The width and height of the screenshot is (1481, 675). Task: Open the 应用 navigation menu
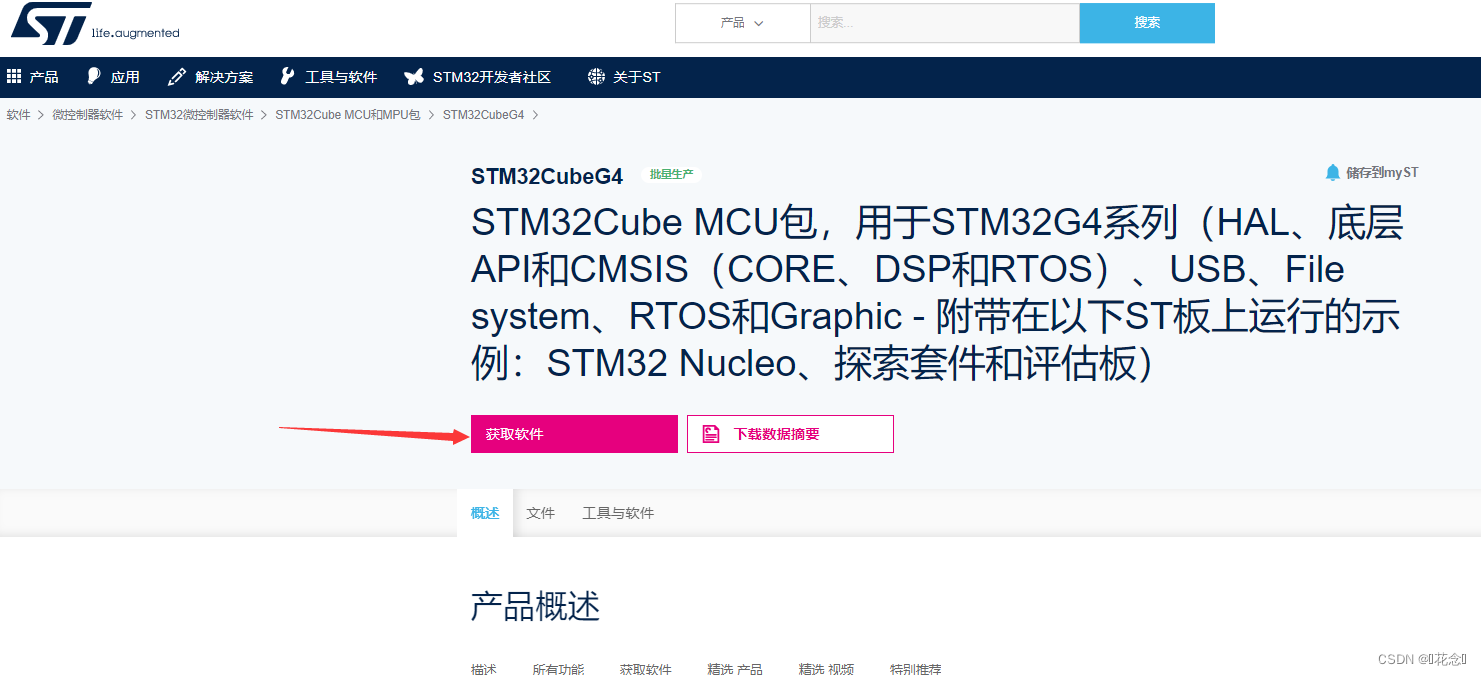coord(125,77)
